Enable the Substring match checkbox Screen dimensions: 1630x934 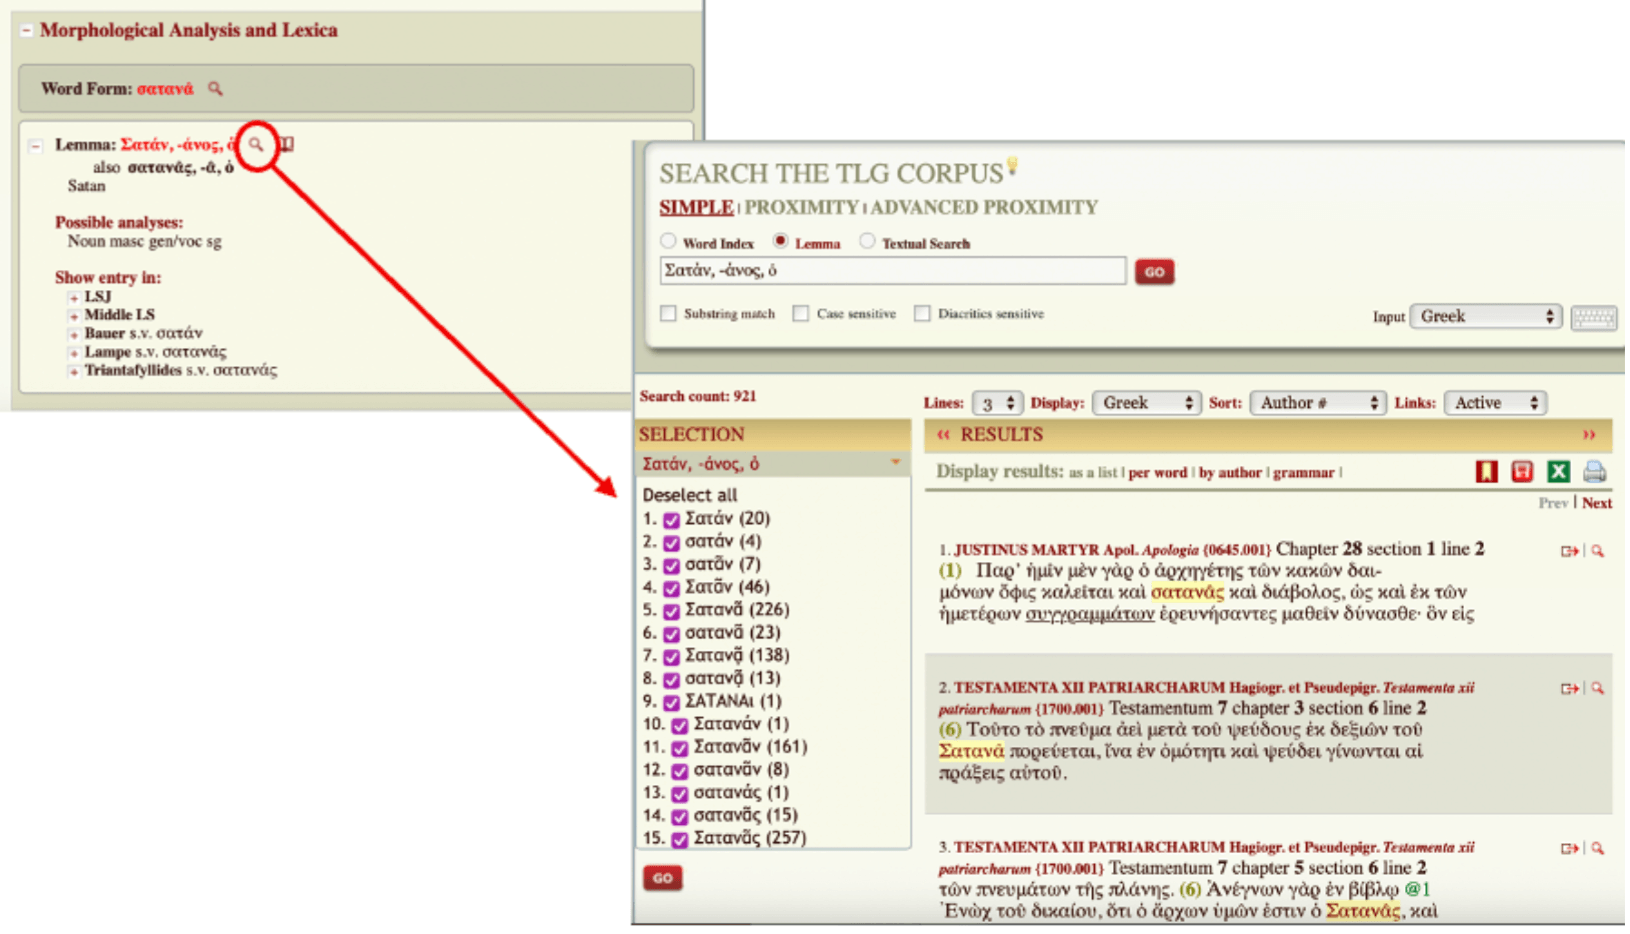[x=668, y=314]
